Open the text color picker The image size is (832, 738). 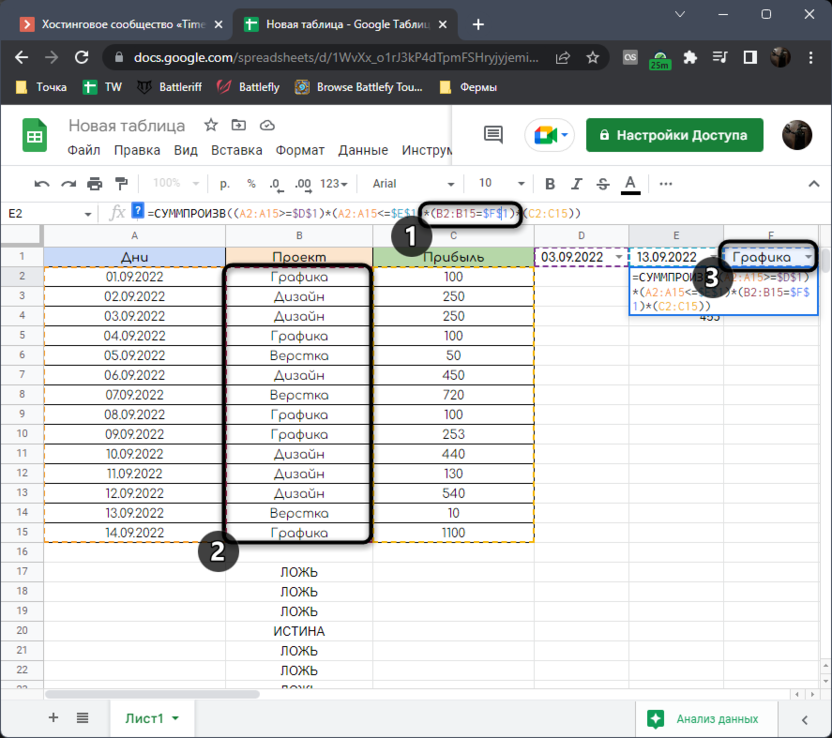[630, 184]
